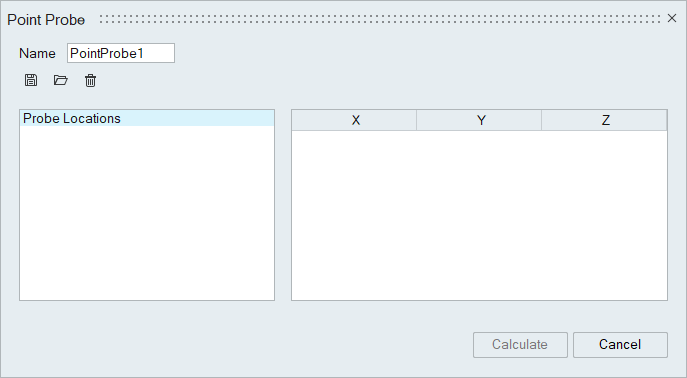
Task: Select the Probe Locations list entry
Action: pyautogui.click(x=147, y=118)
